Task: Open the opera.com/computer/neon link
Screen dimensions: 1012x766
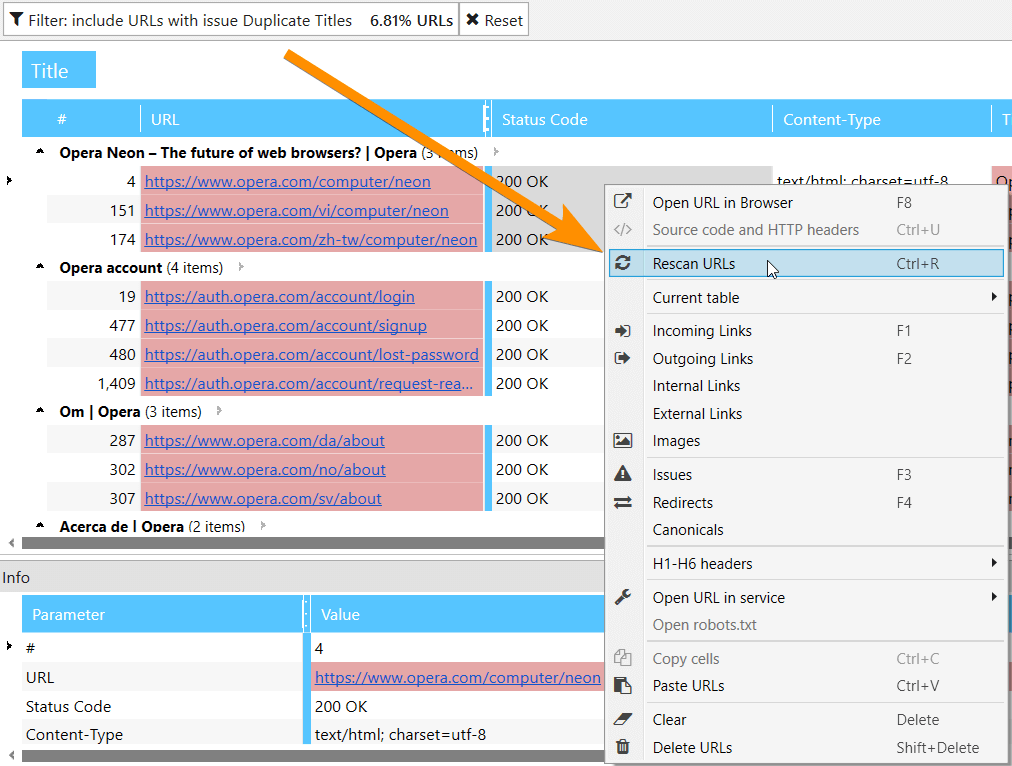Action: click(x=287, y=182)
